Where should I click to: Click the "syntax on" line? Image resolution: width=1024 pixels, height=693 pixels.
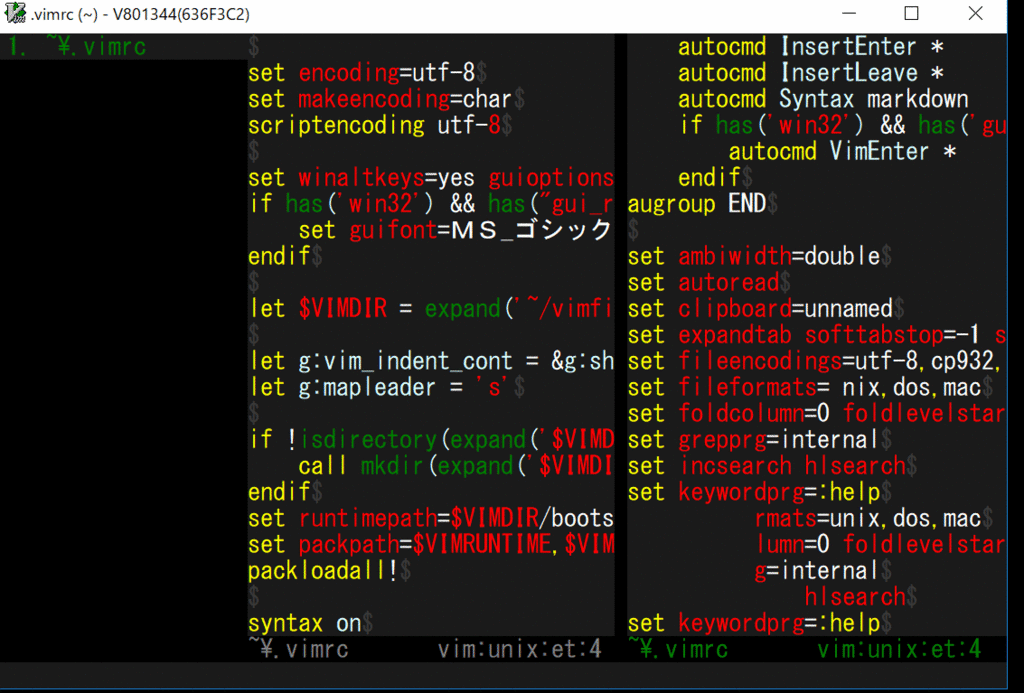[x=310, y=623]
